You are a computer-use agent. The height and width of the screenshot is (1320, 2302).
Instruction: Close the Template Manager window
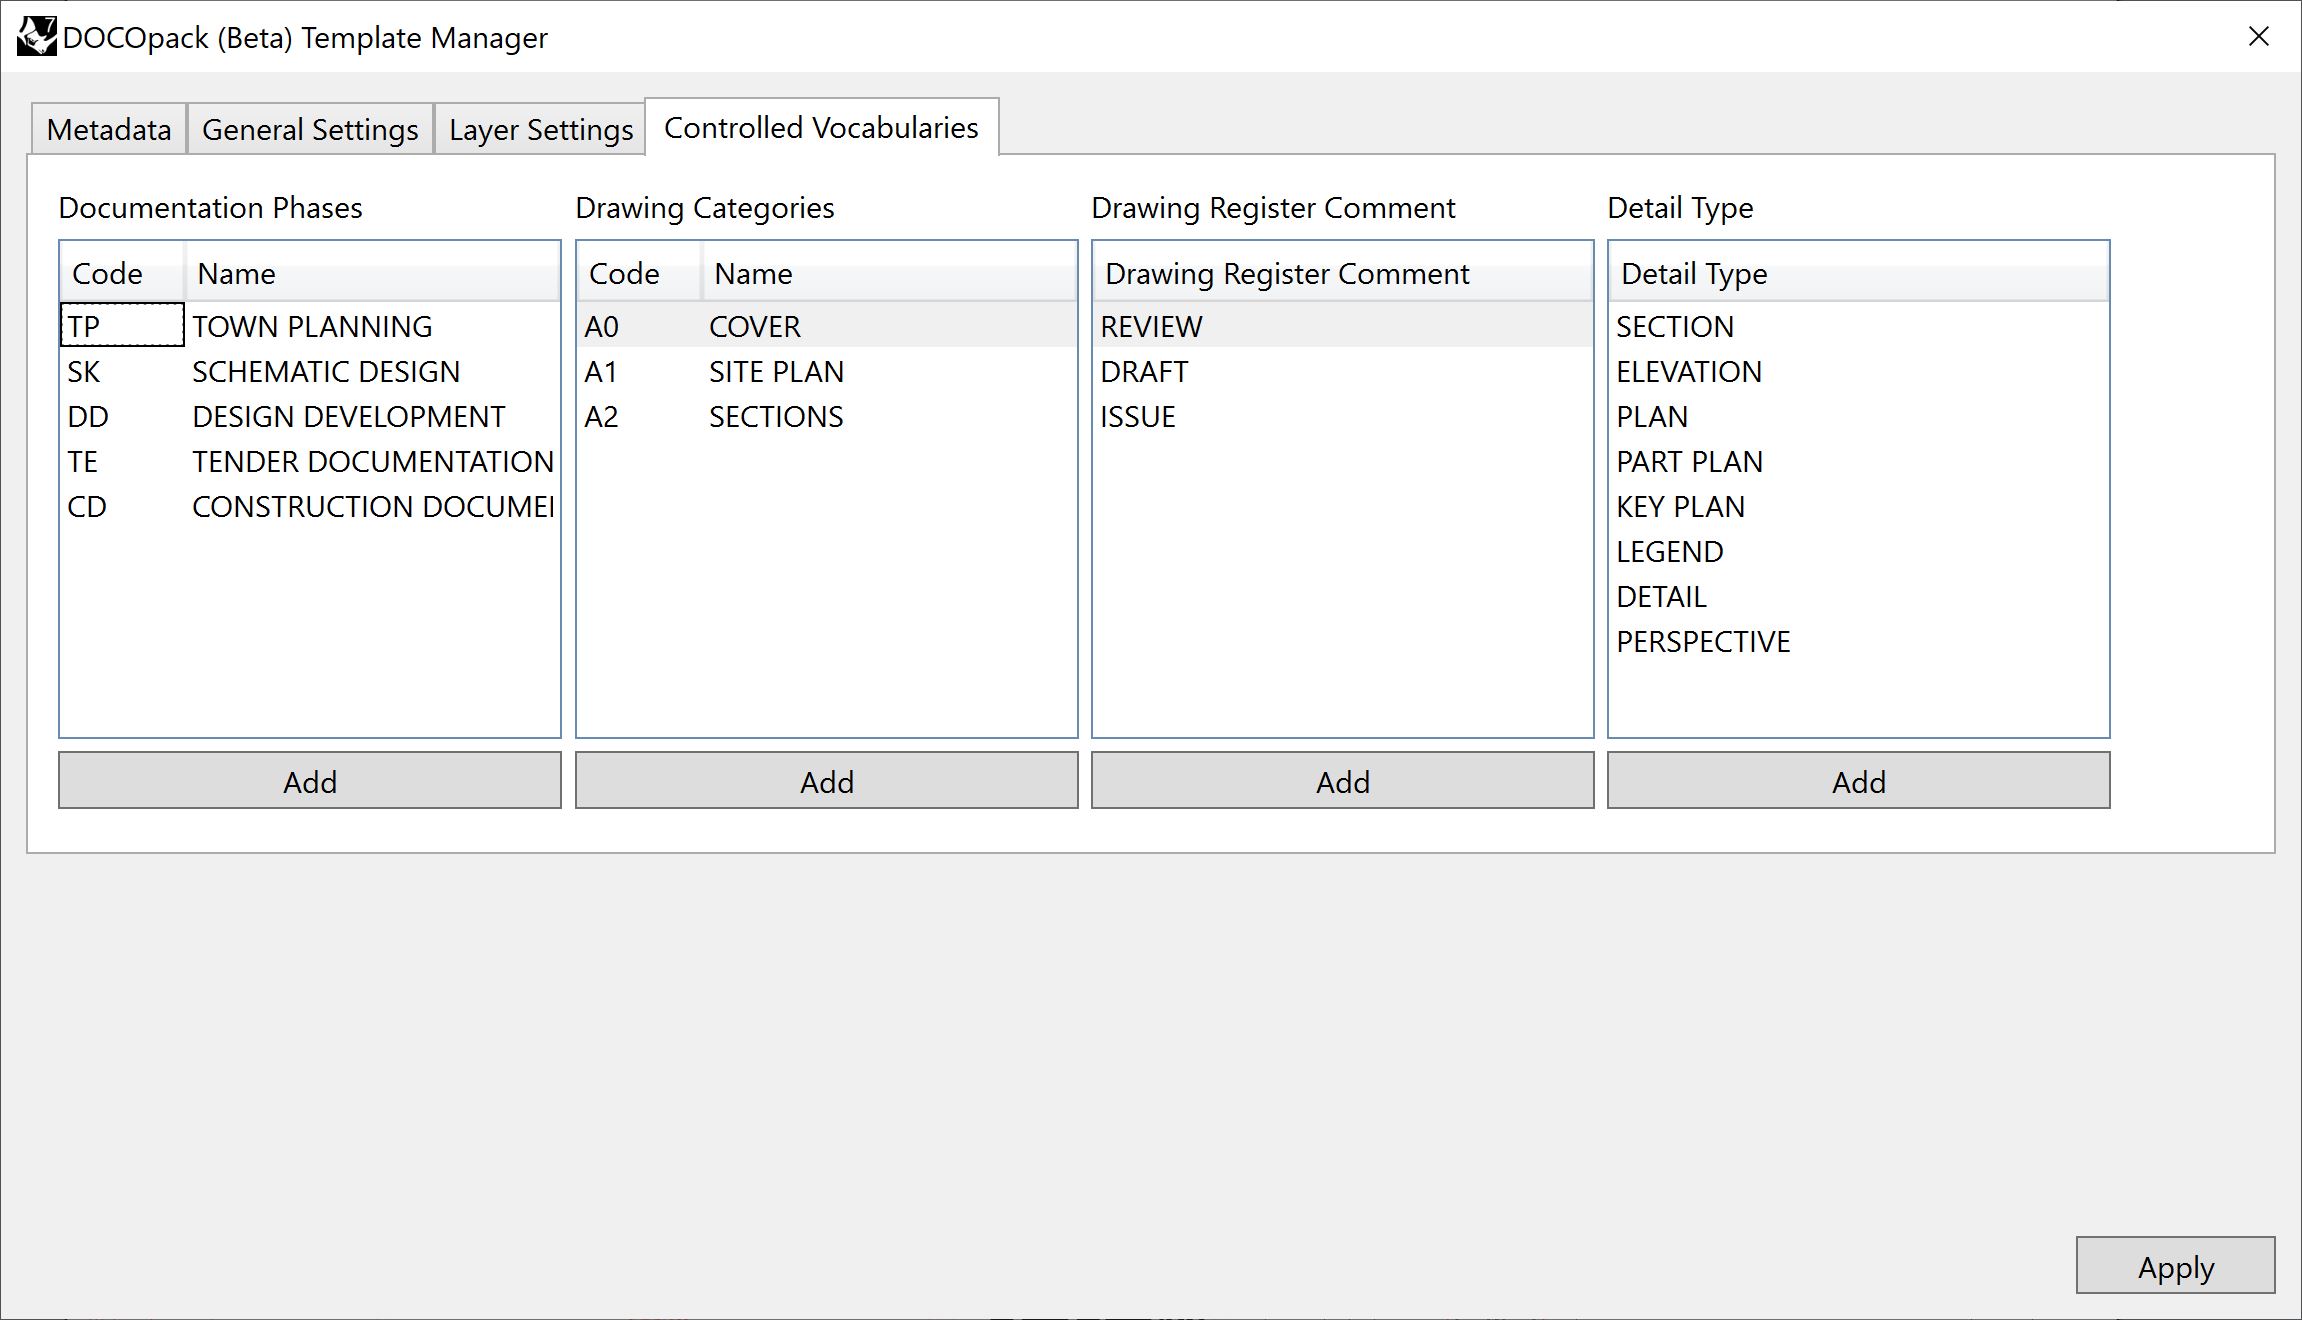[2258, 36]
